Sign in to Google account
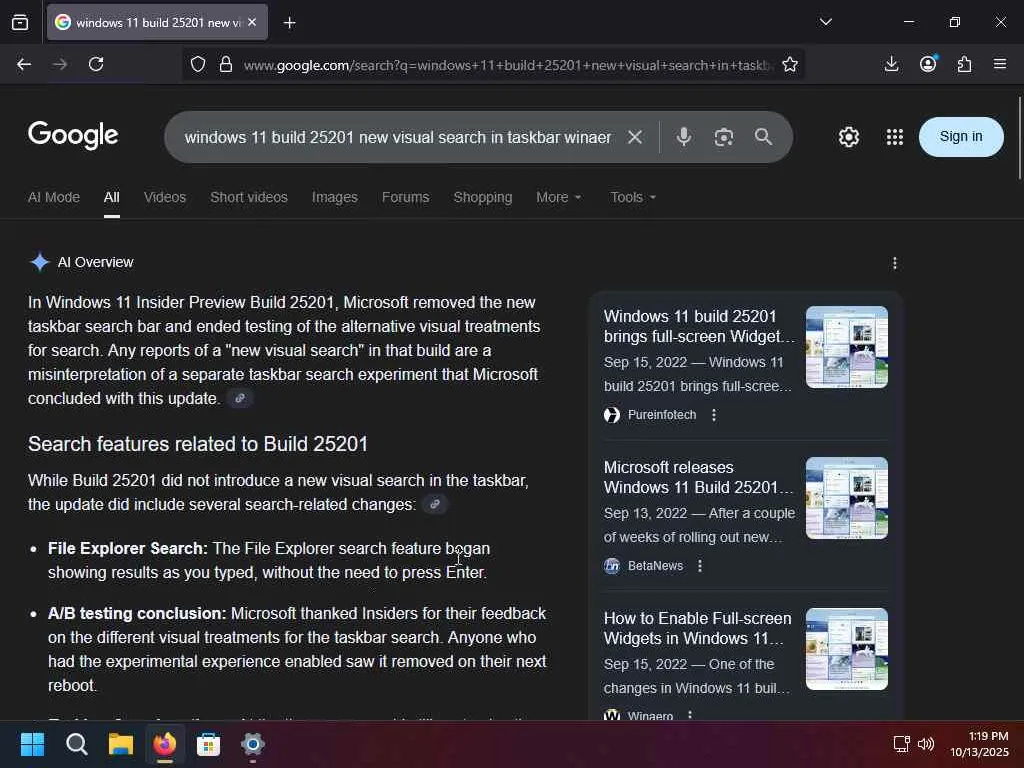 click(961, 136)
